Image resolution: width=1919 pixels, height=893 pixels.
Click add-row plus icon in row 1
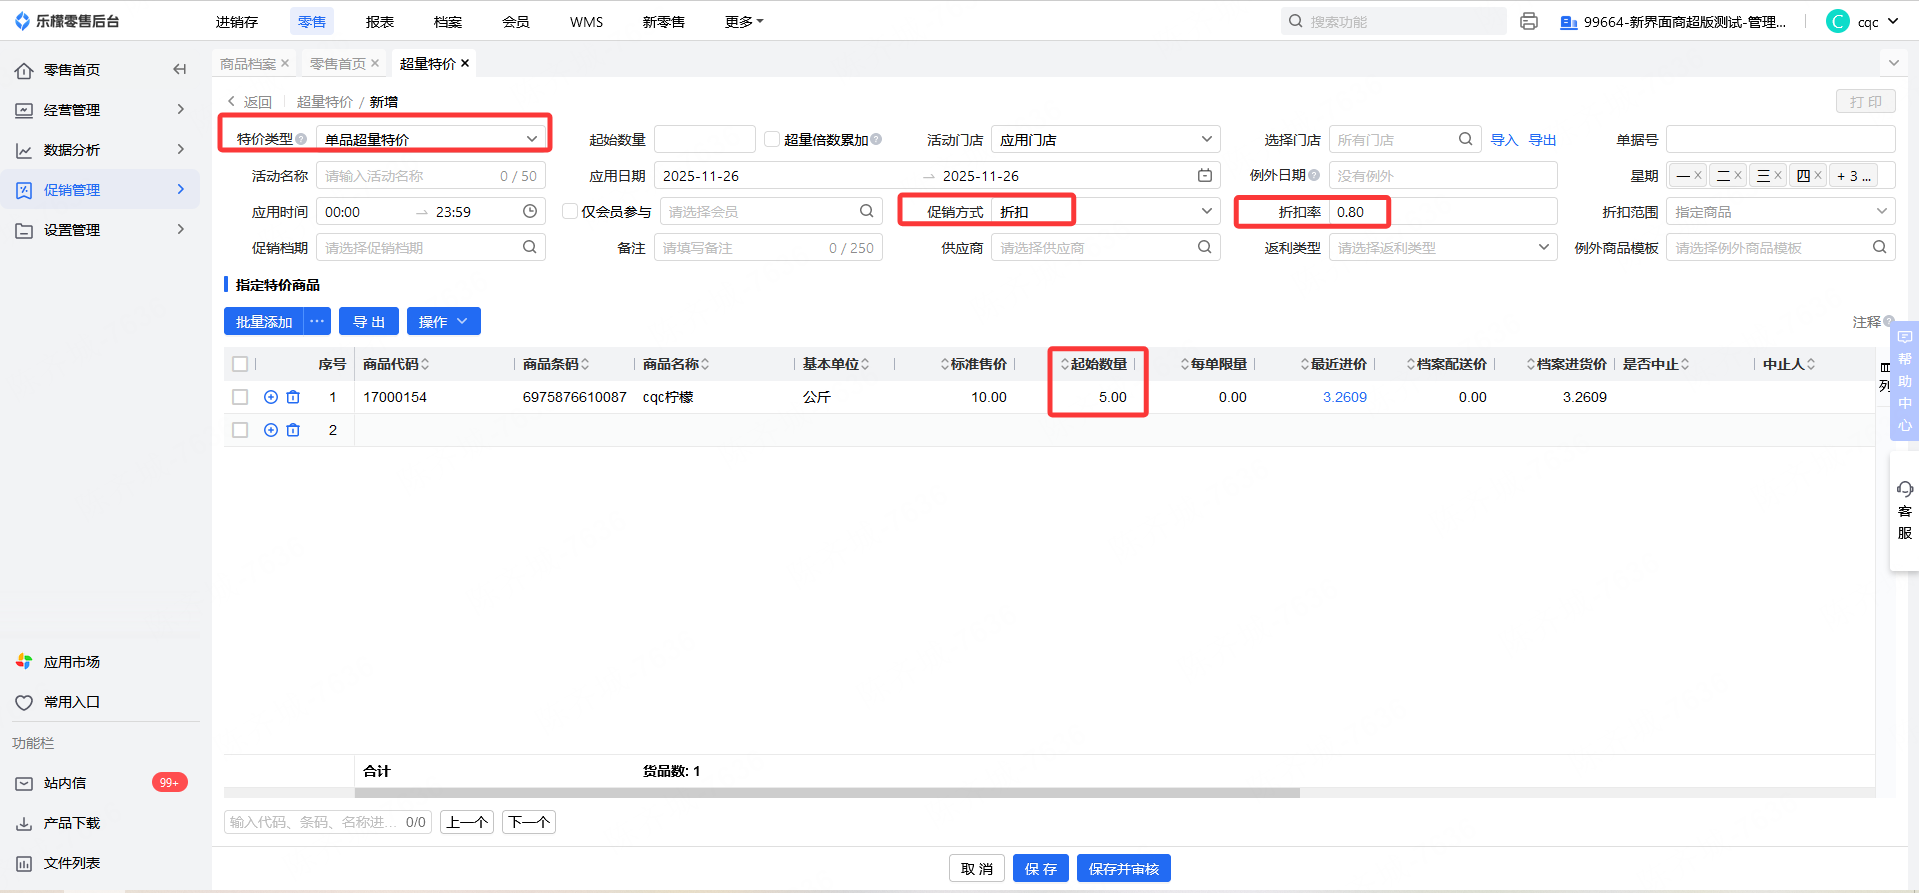271,397
